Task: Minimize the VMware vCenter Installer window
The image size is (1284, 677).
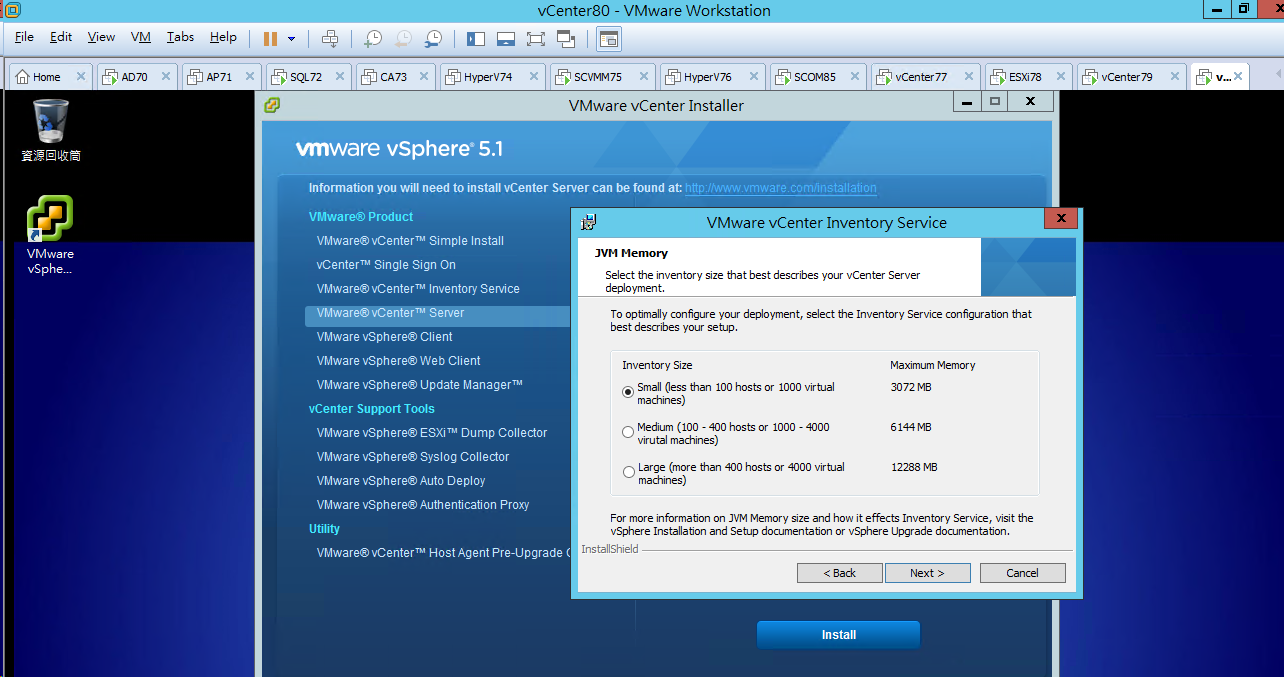Action: (x=966, y=101)
